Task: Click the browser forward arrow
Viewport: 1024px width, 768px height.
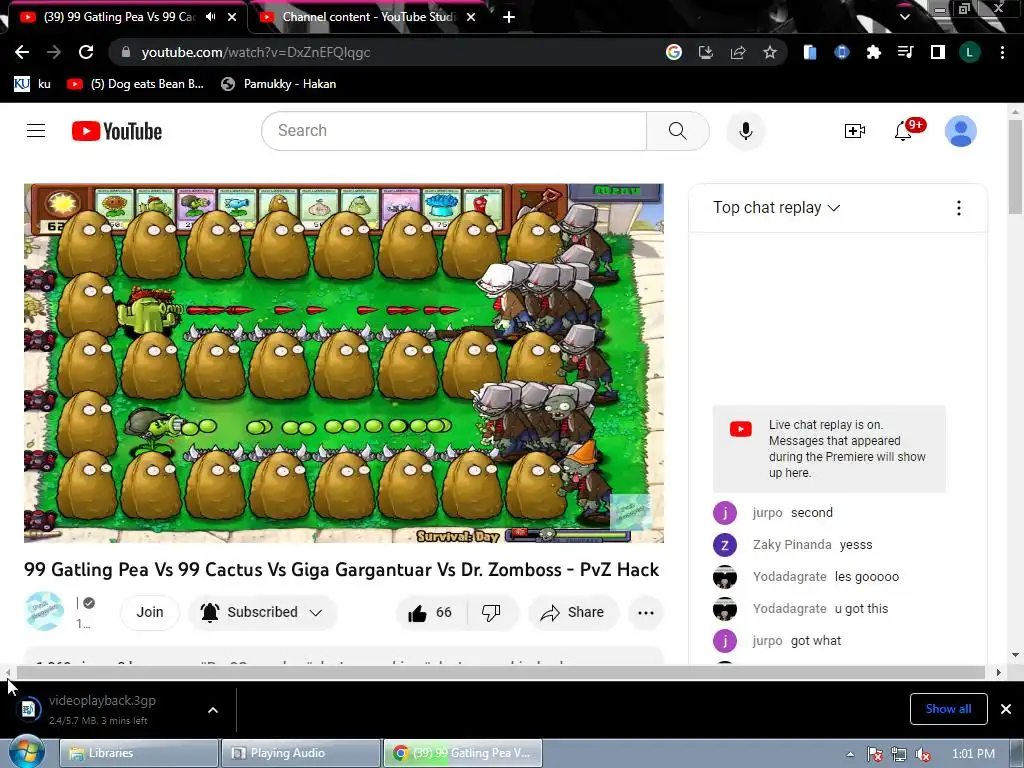Action: tap(54, 52)
